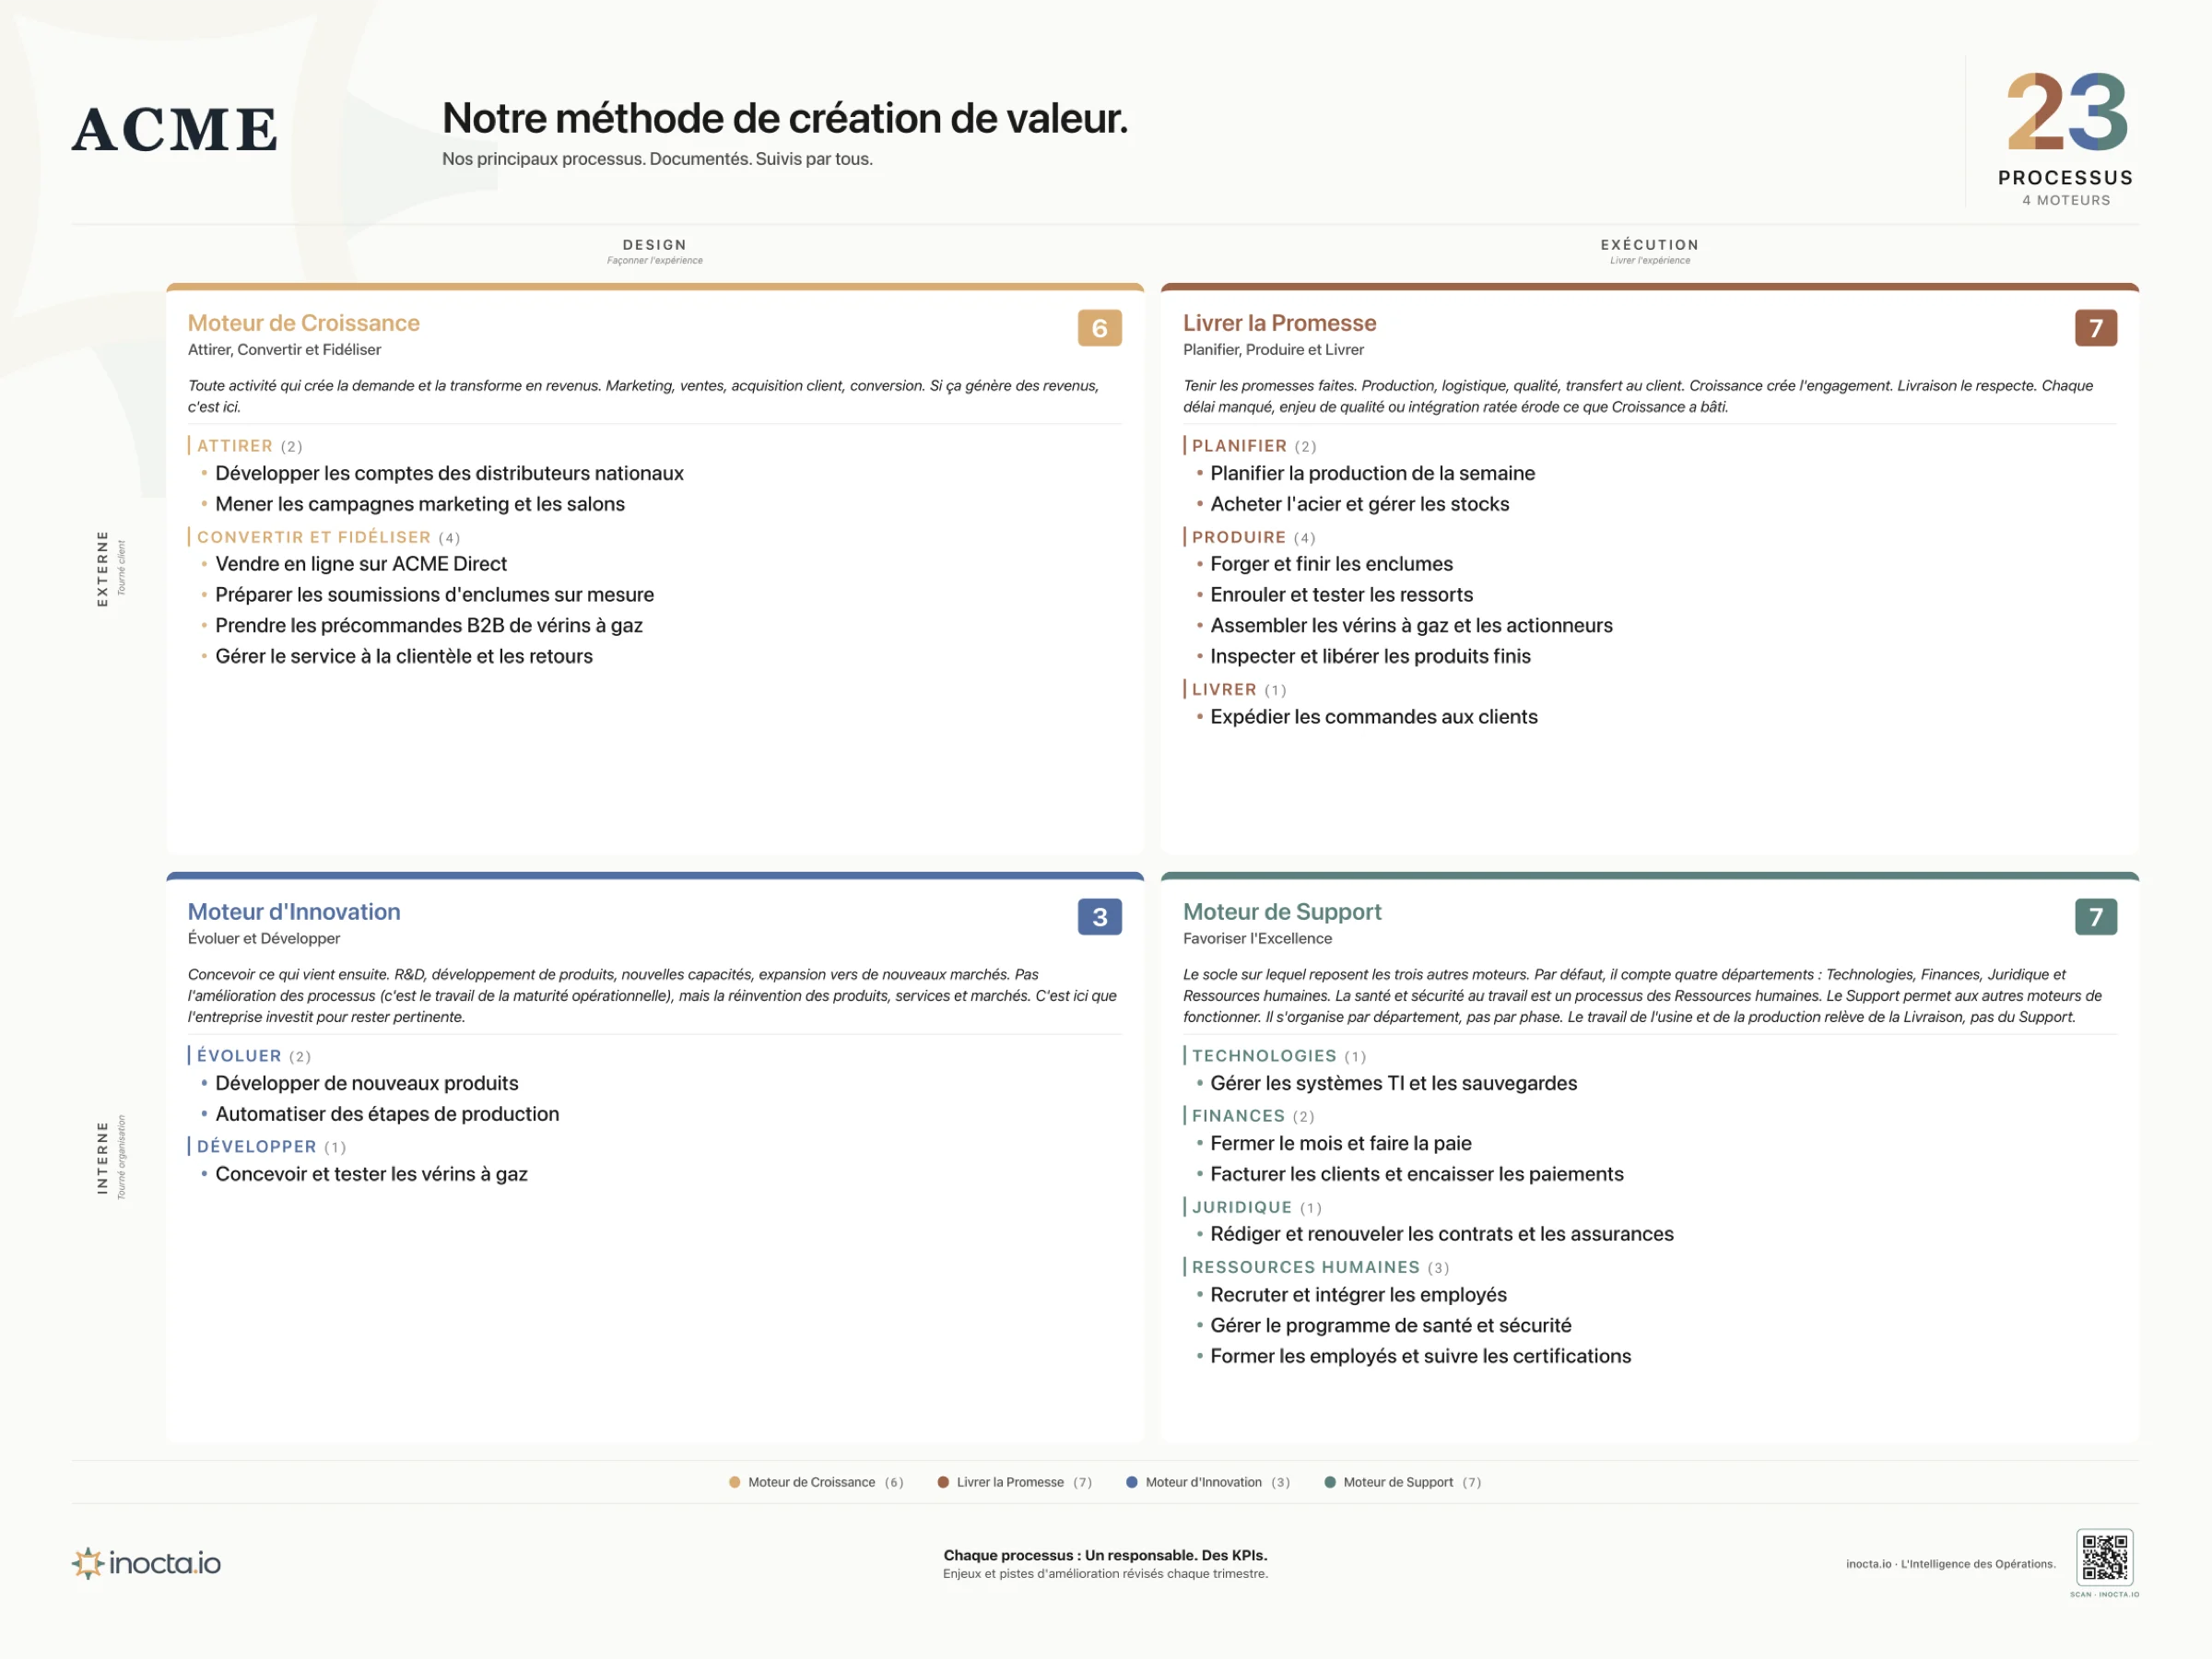
Task: Click the green legend dot for Moteur de Support
Action: pyautogui.click(x=1330, y=1482)
